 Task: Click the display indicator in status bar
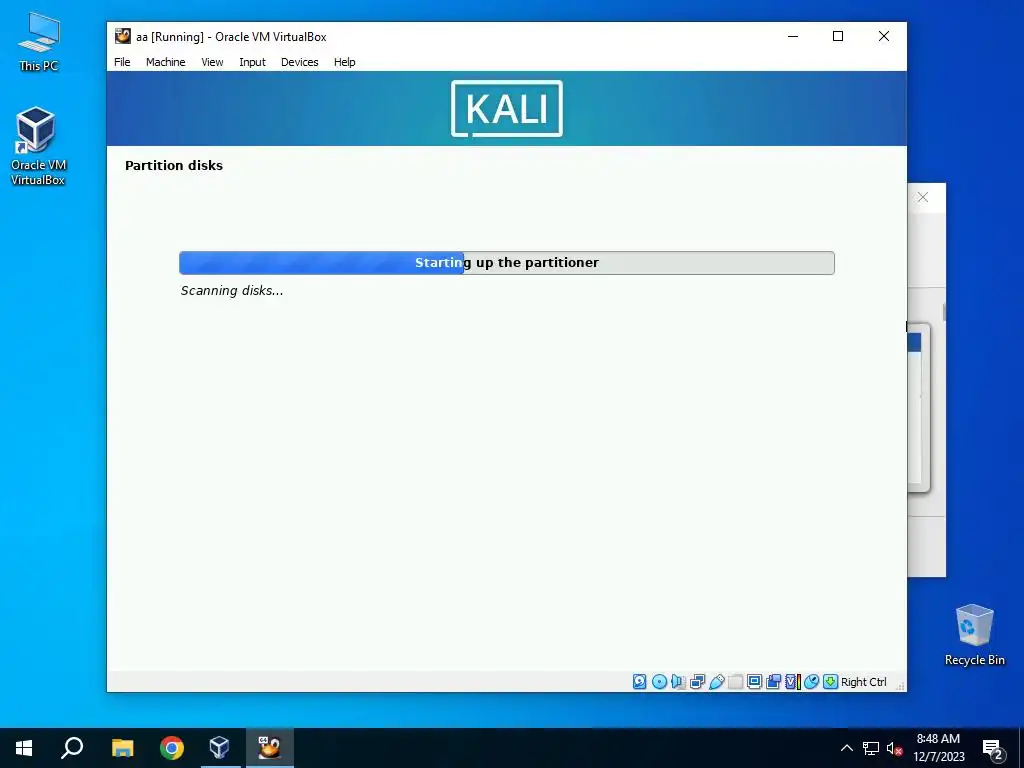(x=754, y=682)
